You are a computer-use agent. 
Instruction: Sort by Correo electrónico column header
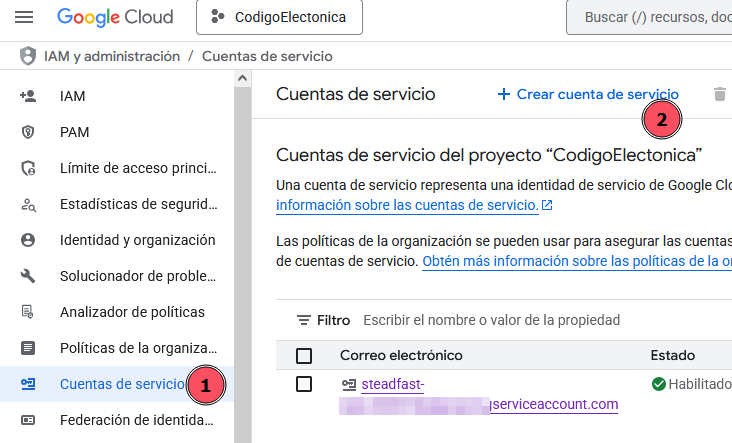[401, 355]
